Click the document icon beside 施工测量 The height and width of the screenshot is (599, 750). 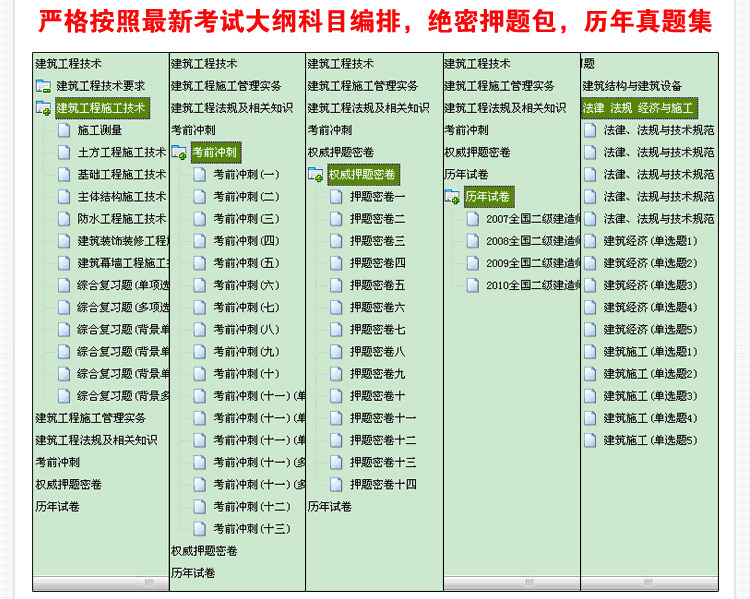64,130
